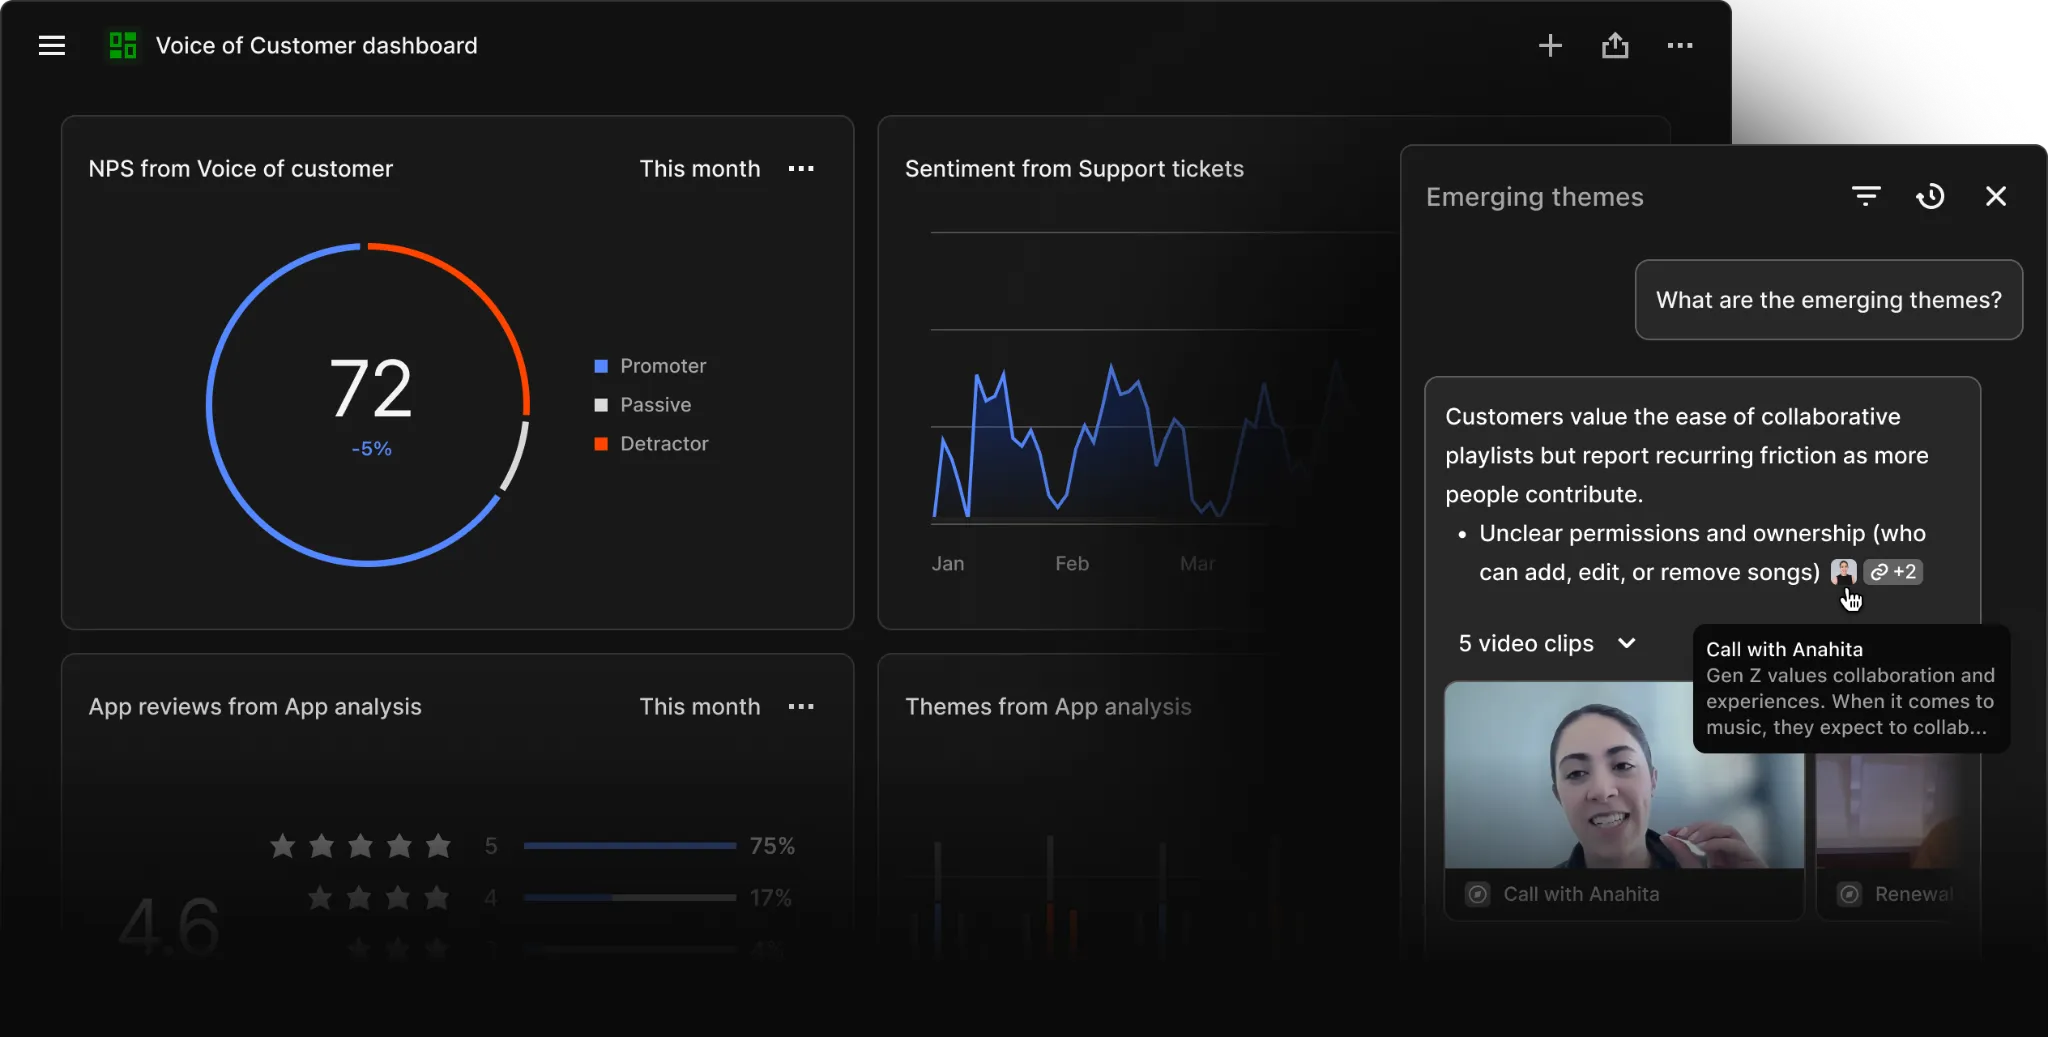Open the hamburger navigation menu
This screenshot has width=2048, height=1037.
tap(52, 46)
